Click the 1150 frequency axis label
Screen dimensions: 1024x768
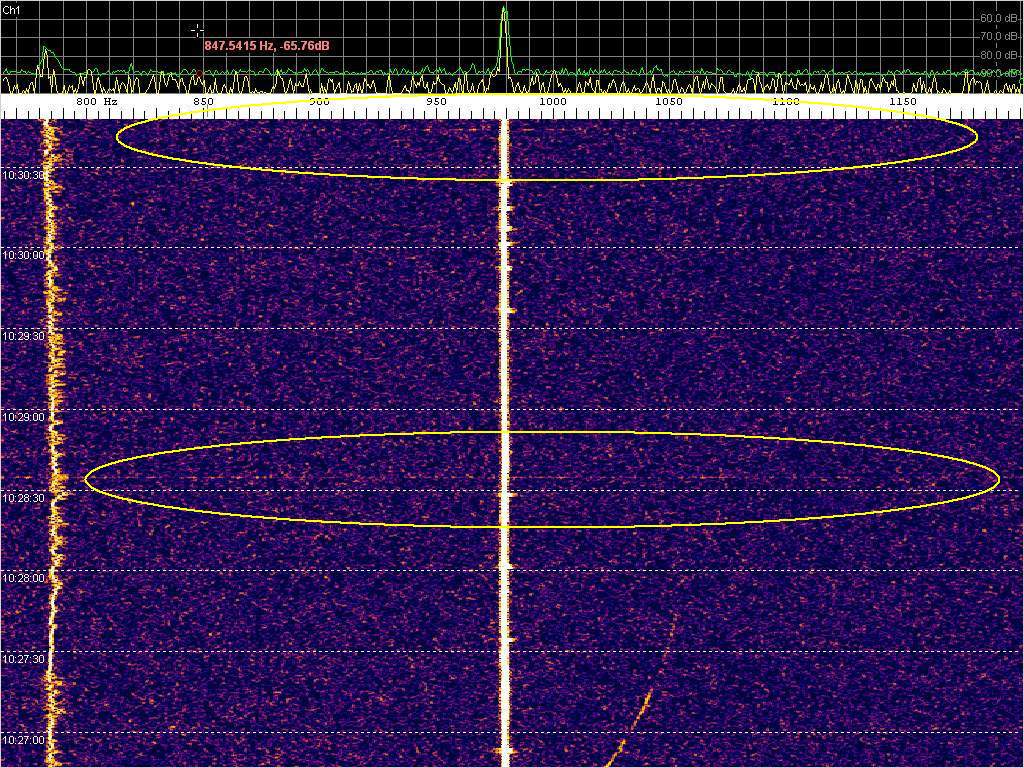(902, 102)
